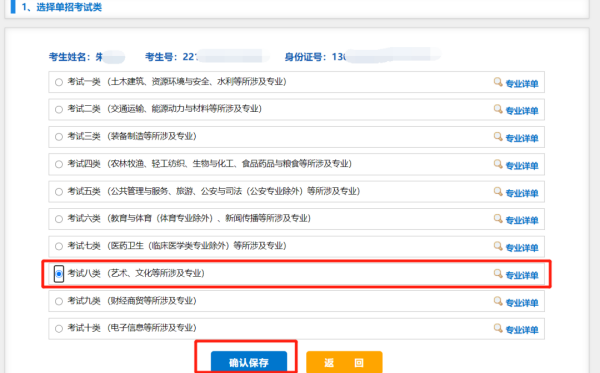Click magnifier icon for 考试一类 details

click(x=498, y=82)
